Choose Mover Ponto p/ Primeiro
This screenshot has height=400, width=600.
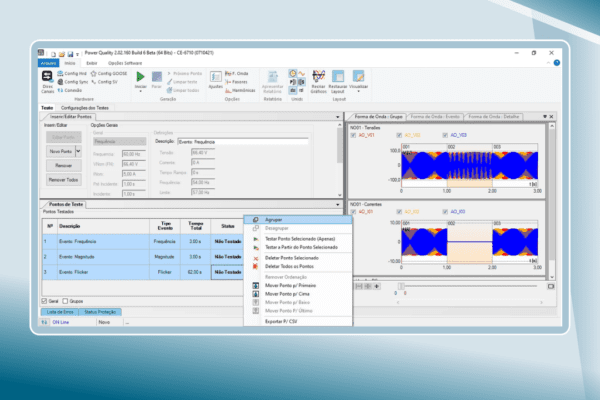(298, 286)
